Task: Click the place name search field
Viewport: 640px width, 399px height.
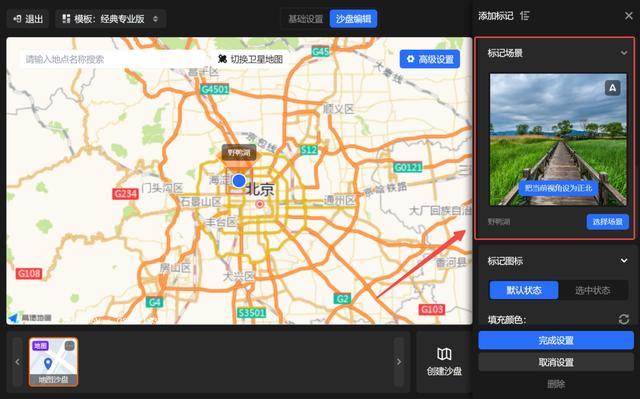Action: [111, 59]
